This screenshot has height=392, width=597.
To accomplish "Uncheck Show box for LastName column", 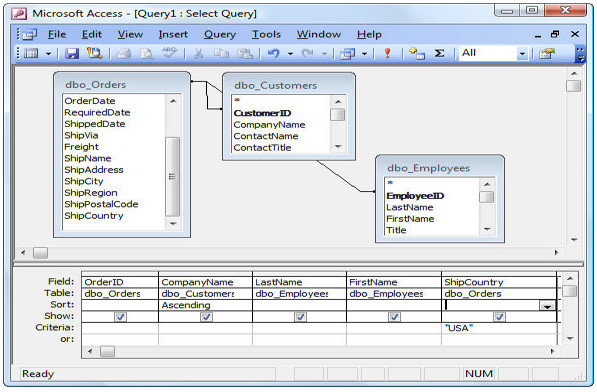I will (x=300, y=317).
